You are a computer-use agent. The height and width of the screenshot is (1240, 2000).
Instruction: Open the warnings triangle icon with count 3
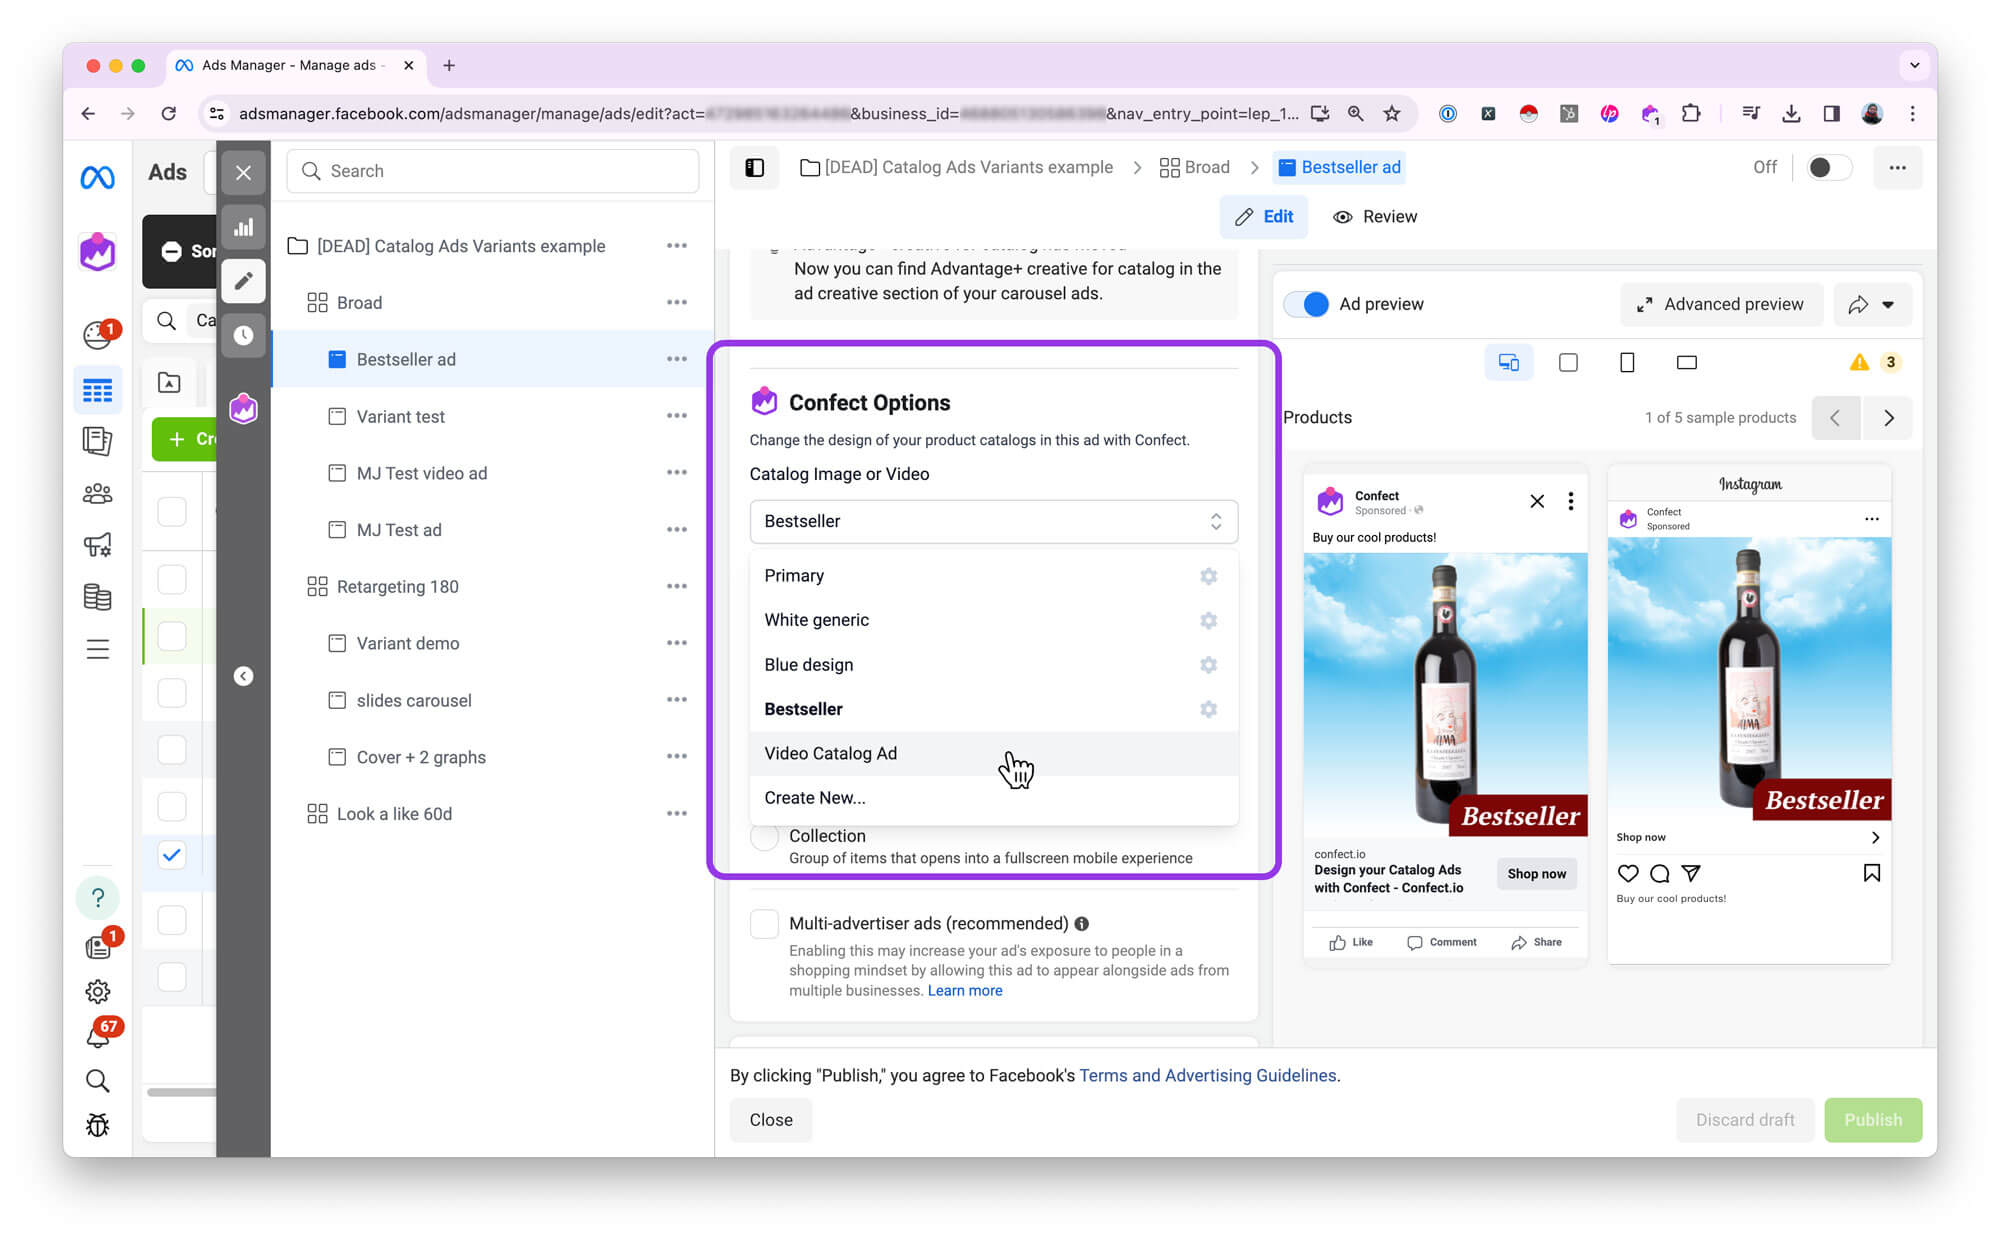coord(1859,363)
